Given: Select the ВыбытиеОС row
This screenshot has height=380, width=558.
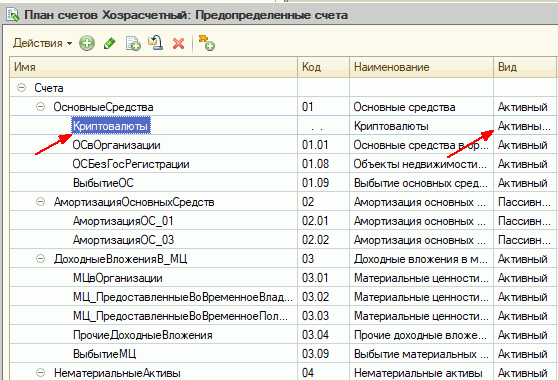Looking at the screenshot, I should click(x=283, y=183).
